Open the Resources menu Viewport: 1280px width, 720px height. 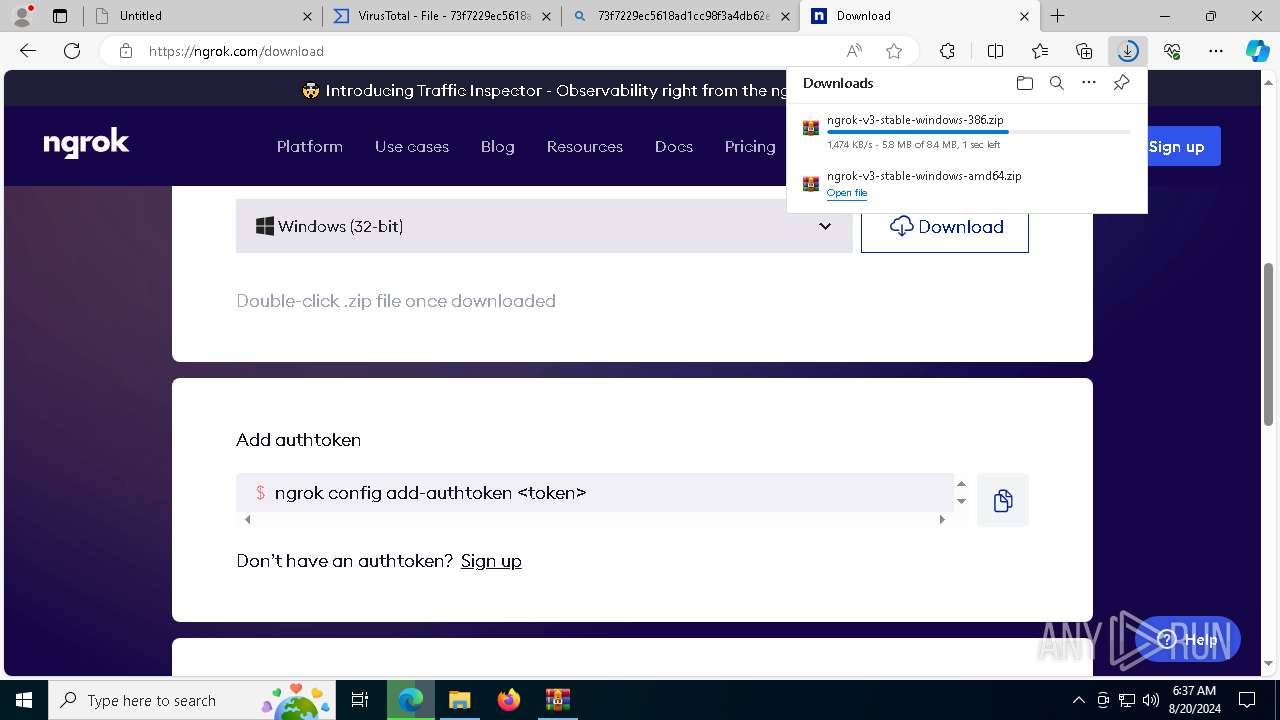585,146
